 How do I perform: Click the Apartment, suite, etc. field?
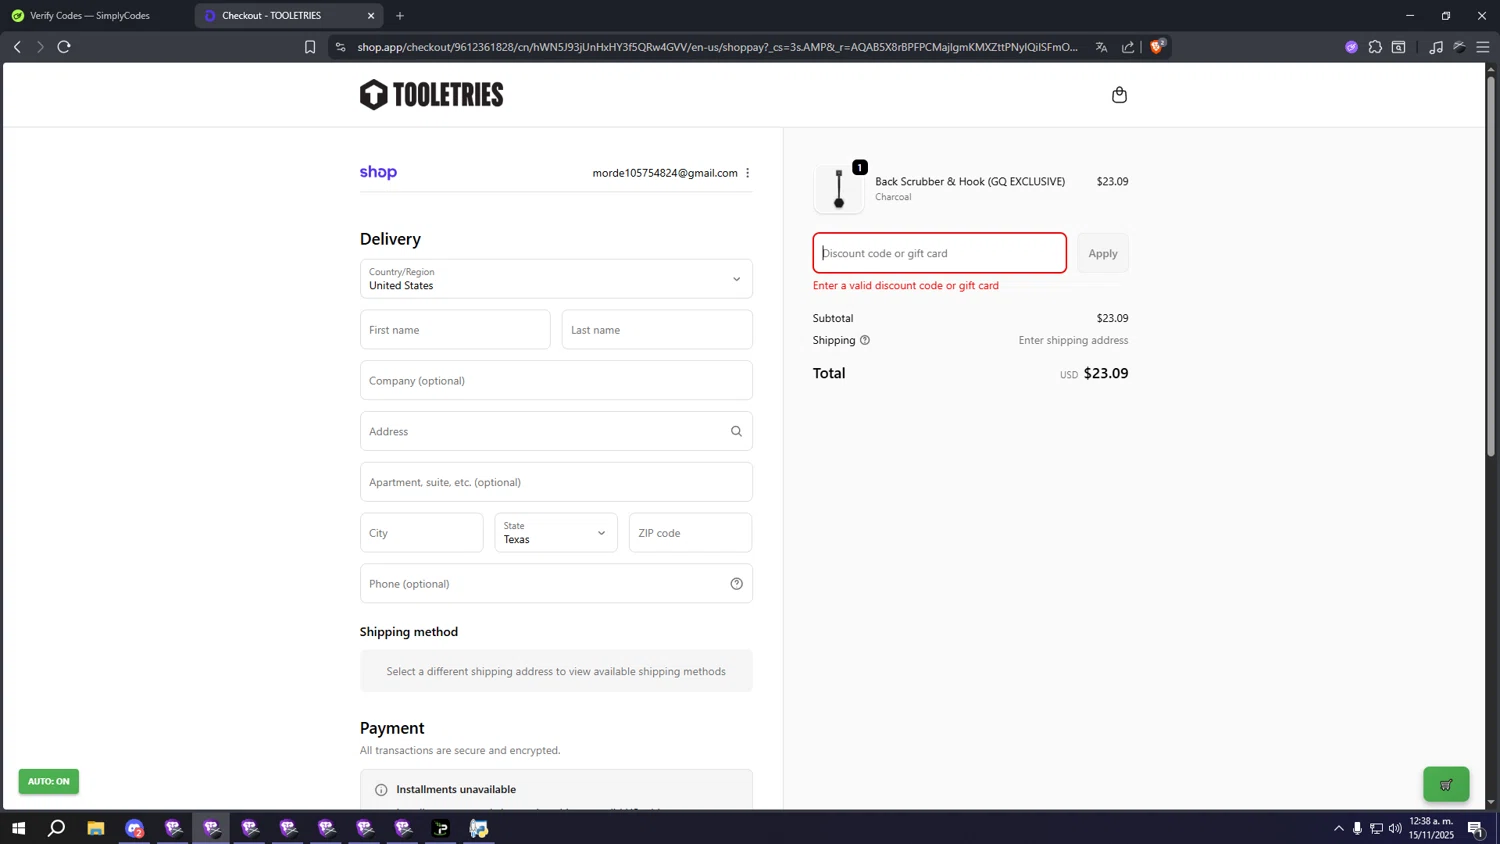(556, 482)
